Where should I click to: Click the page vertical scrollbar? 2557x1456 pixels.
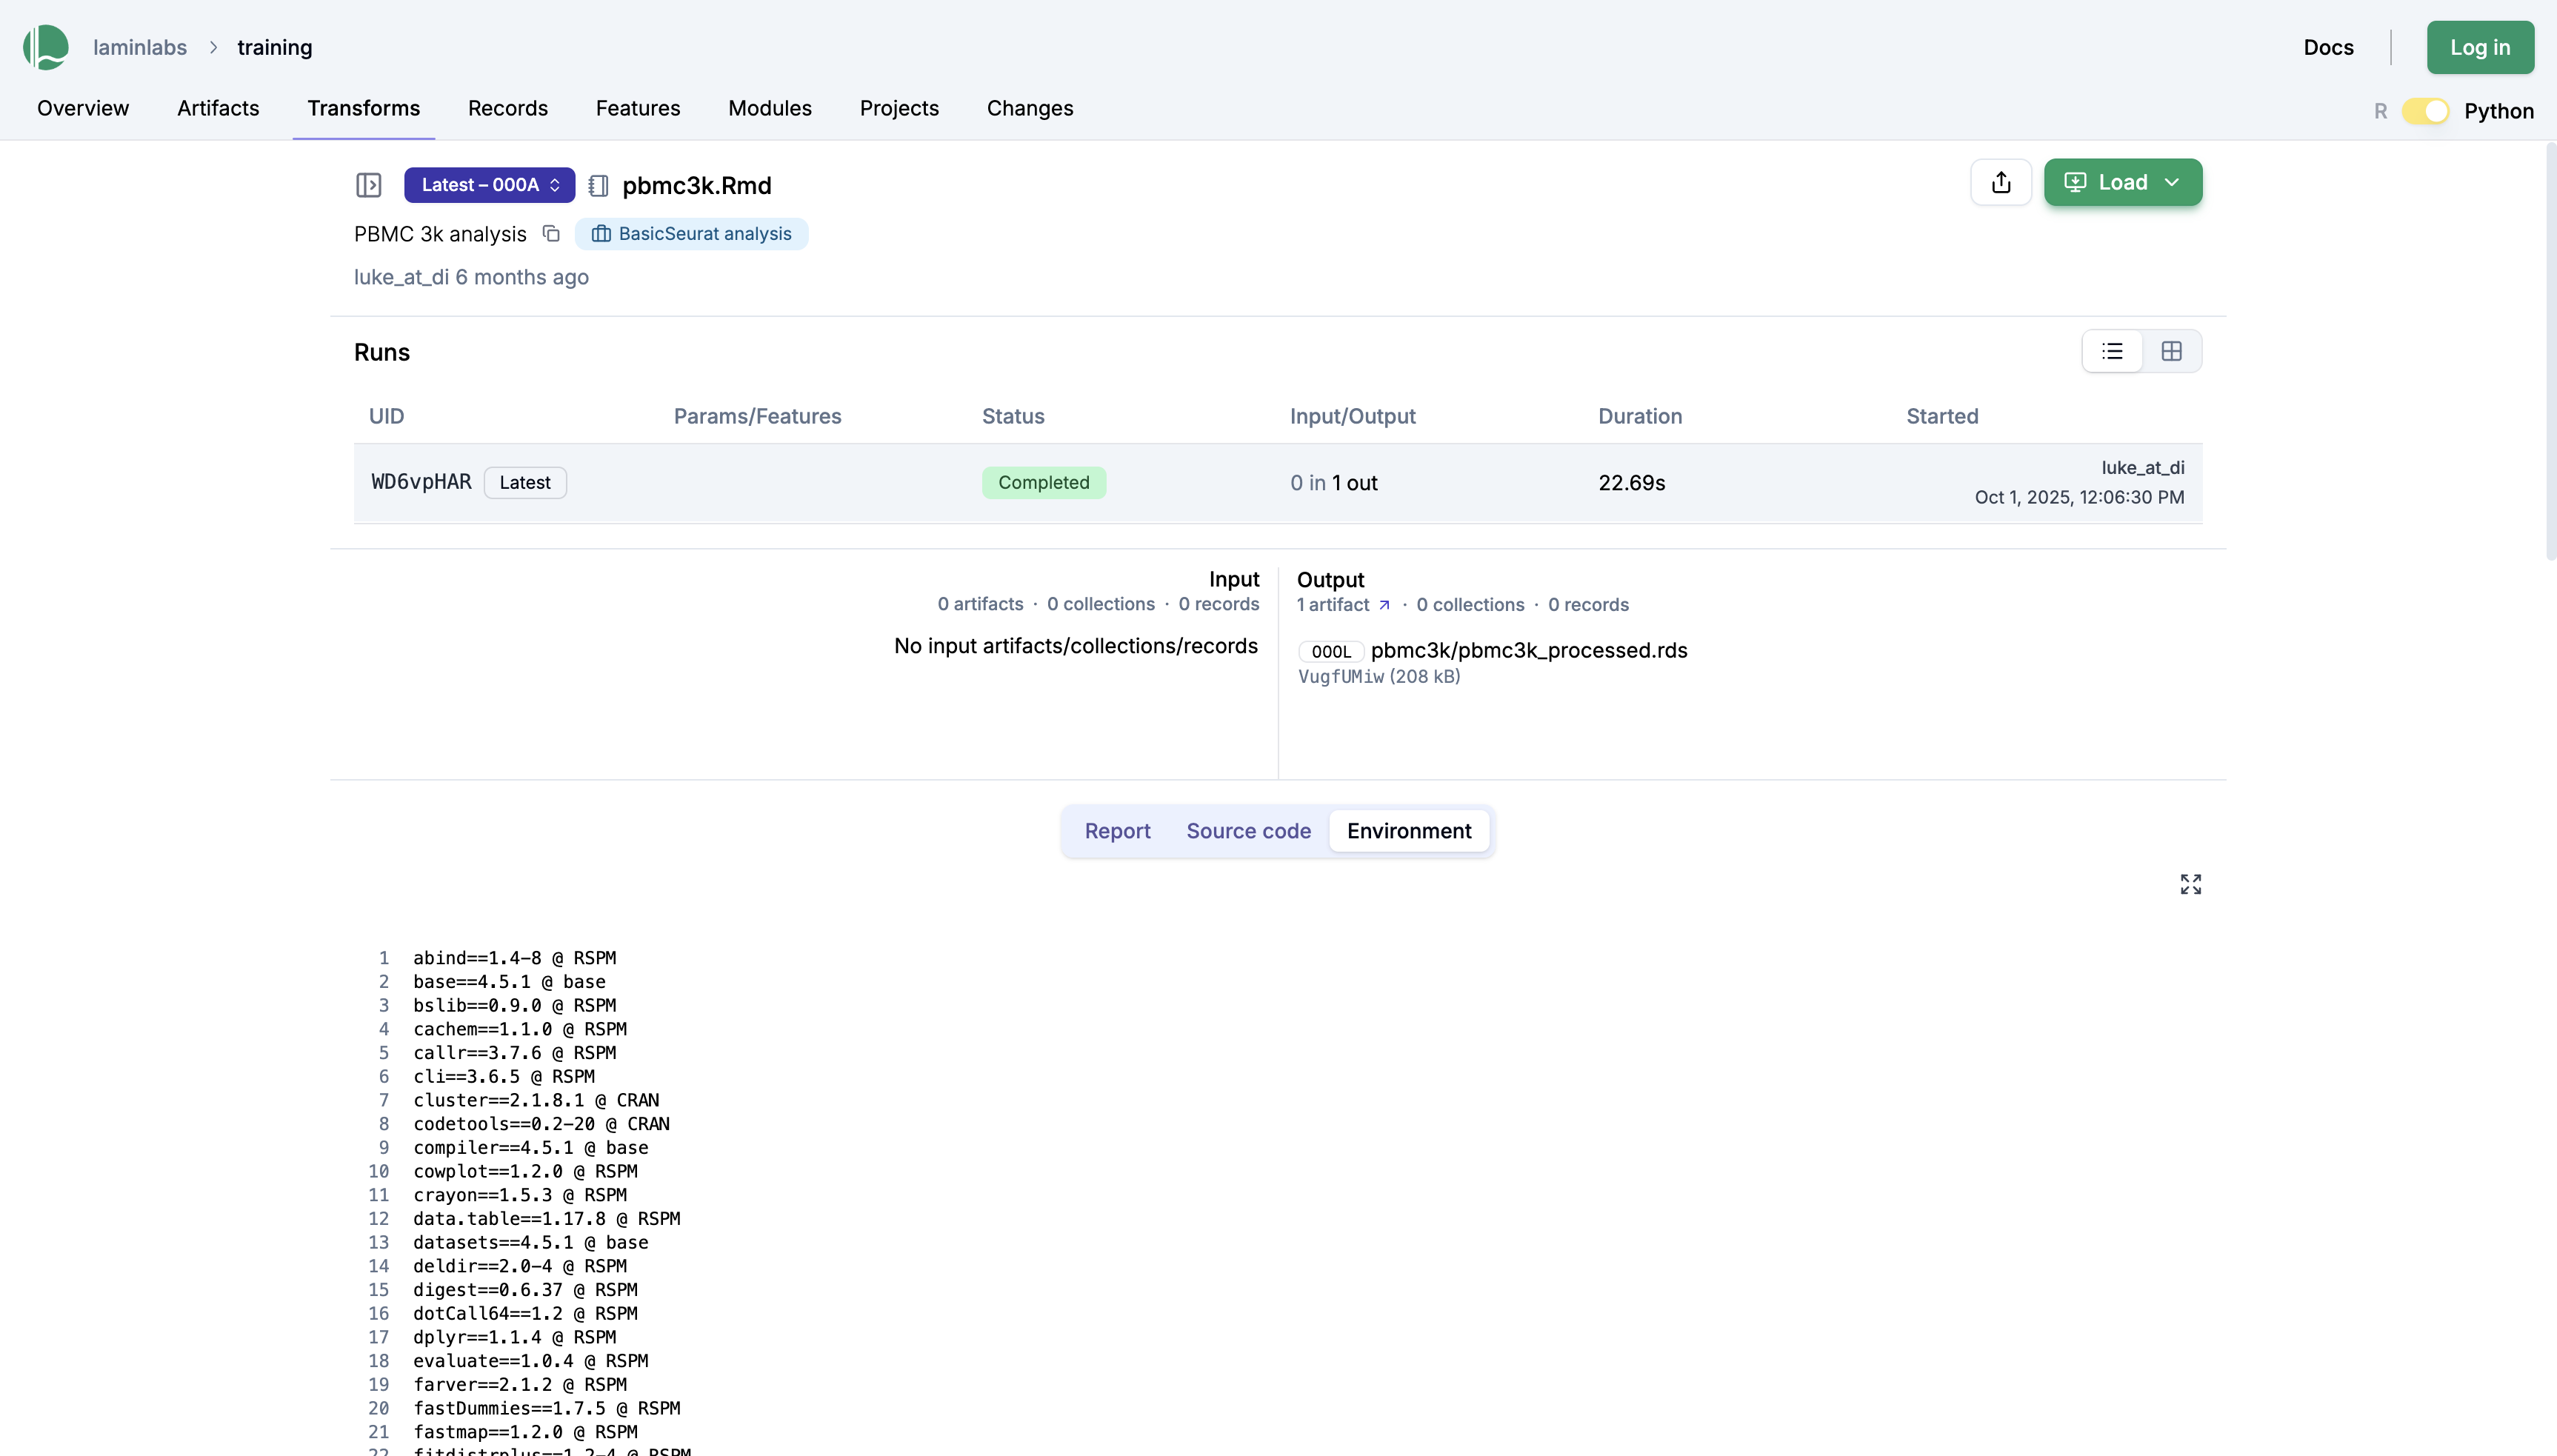pos(2550,350)
